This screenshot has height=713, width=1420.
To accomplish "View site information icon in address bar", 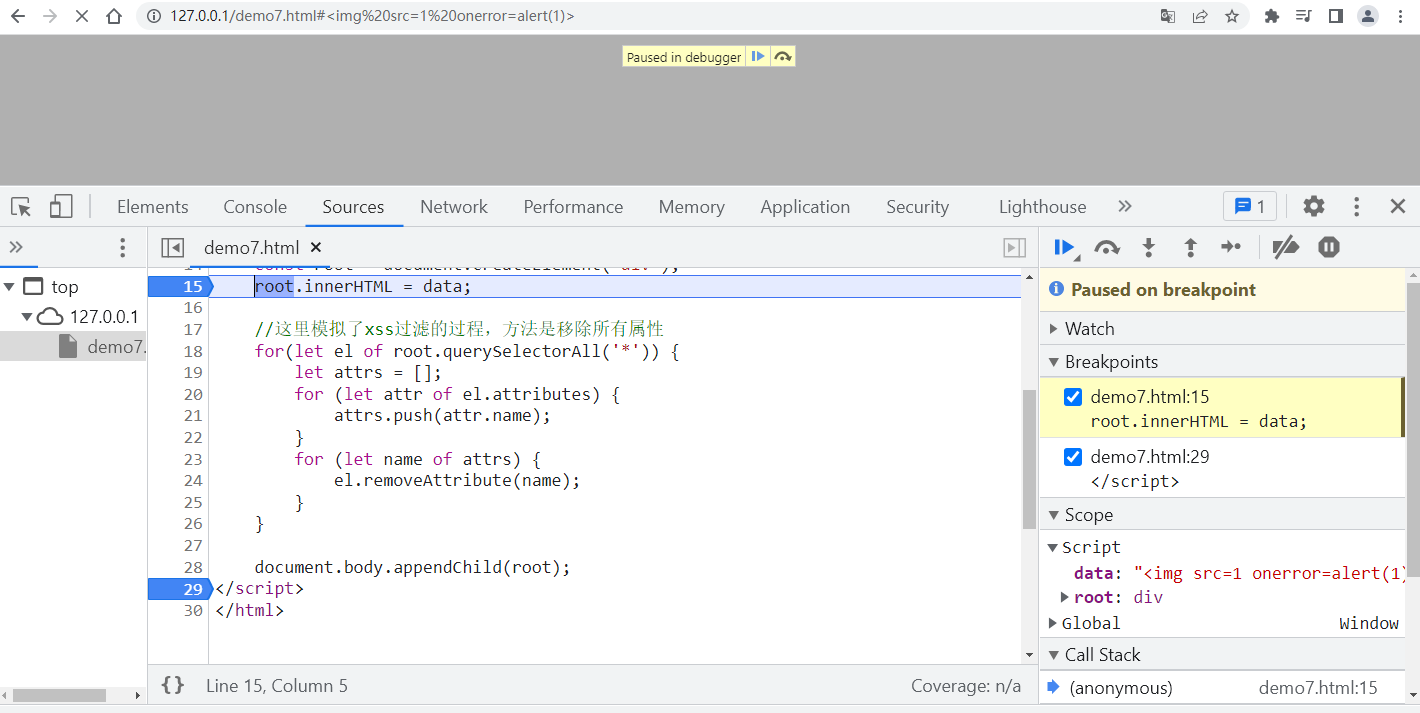I will (x=153, y=16).
